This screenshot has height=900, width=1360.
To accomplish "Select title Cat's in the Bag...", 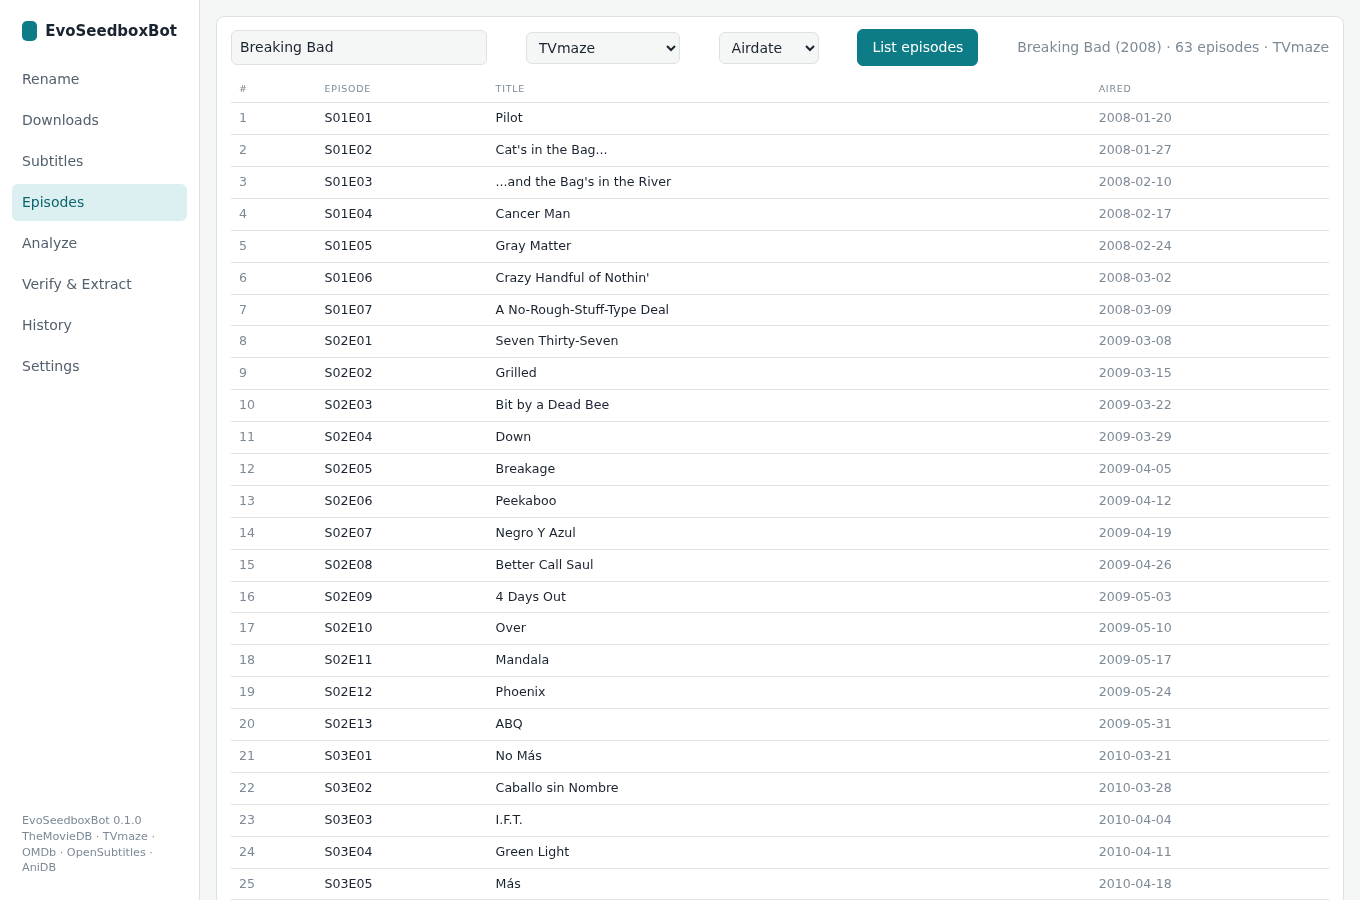I will [x=551, y=150].
